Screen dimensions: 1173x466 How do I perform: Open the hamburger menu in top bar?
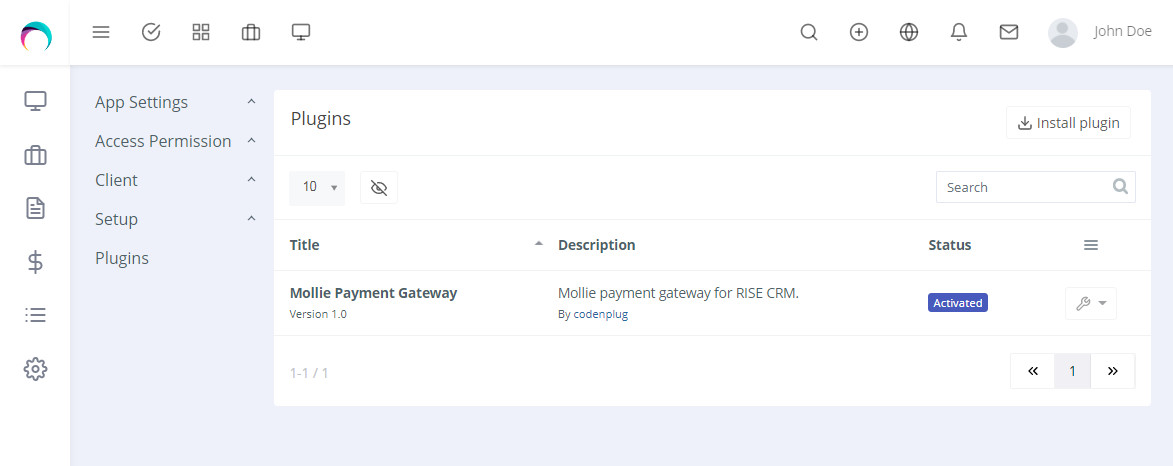pyautogui.click(x=101, y=32)
